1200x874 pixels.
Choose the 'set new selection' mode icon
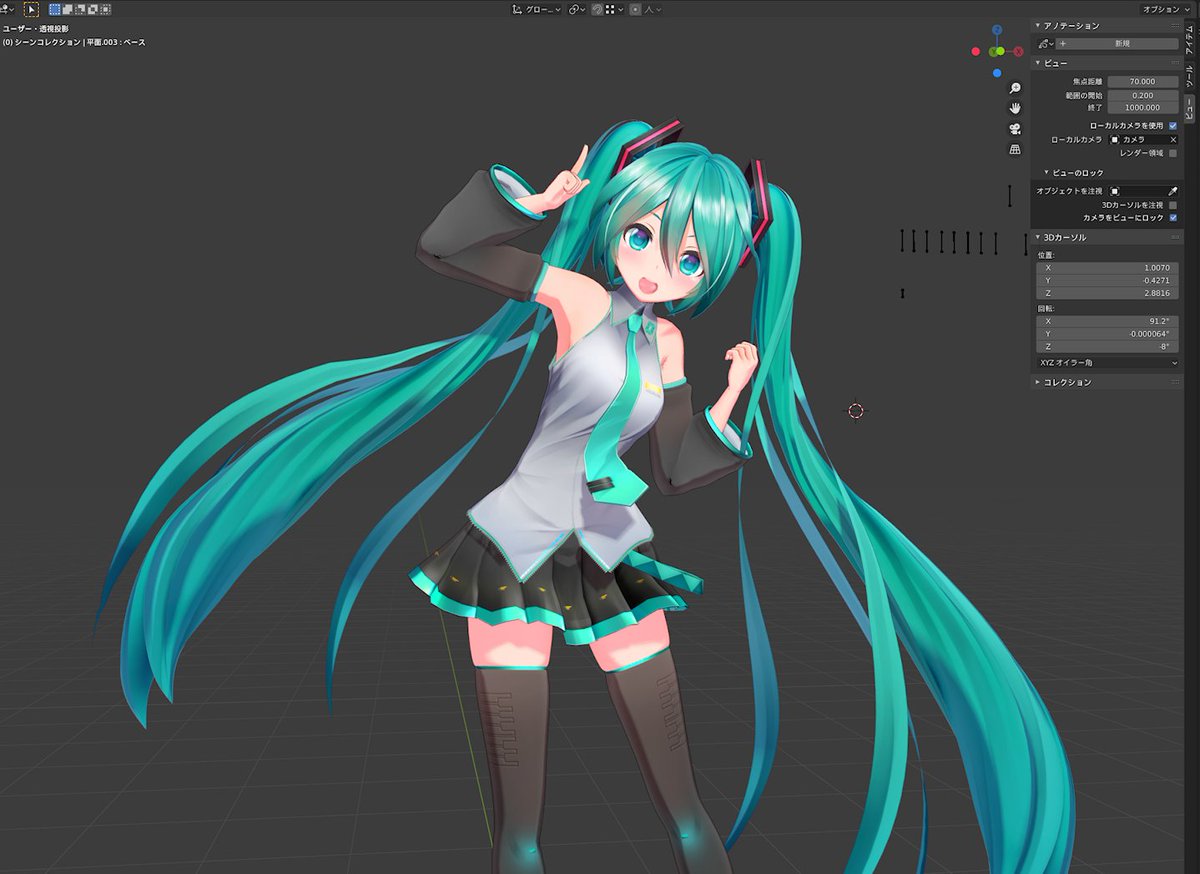[x=55, y=9]
